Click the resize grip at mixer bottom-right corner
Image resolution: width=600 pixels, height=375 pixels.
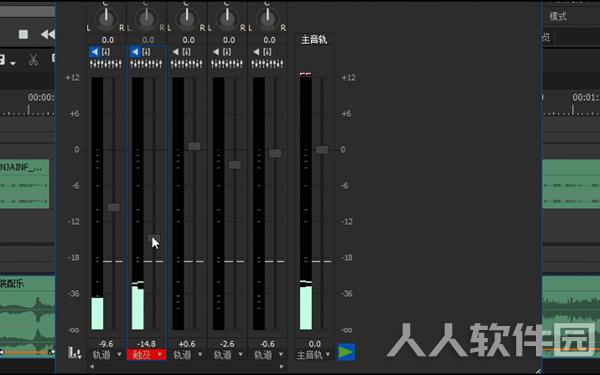538,370
